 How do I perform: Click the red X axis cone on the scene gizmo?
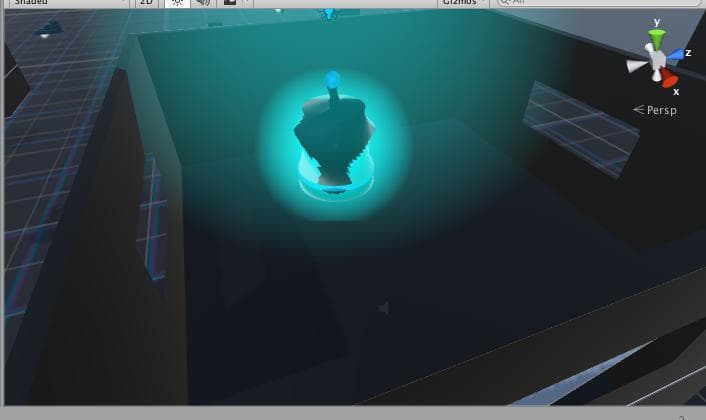669,79
